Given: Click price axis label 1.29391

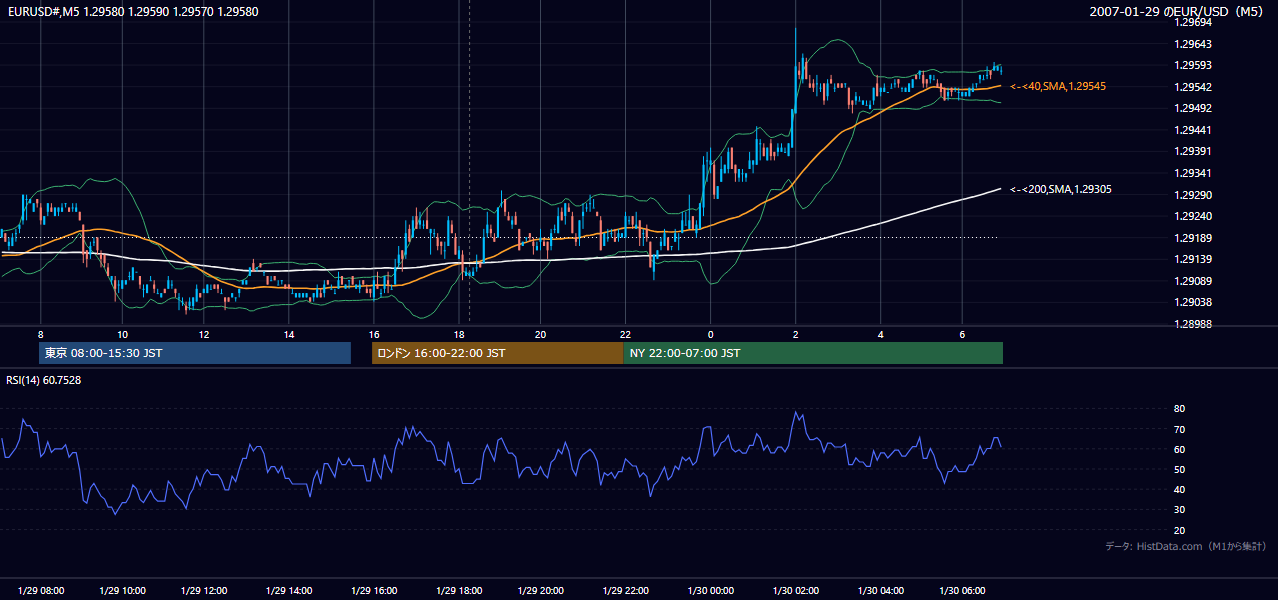Looking at the screenshot, I should [x=1194, y=152].
